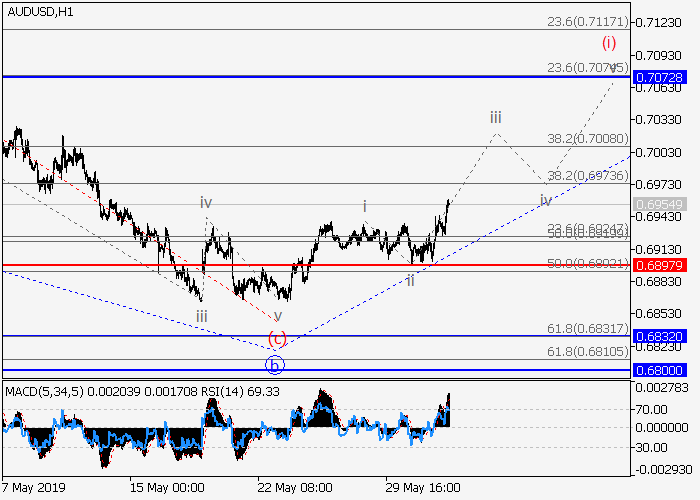Click the red (i) wave label
The image size is (700, 500).
[609, 43]
